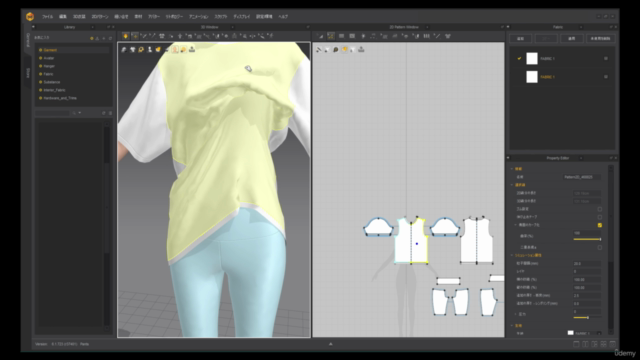Click the first layout icon at bottom right
This screenshot has width=640, height=360.
point(576,344)
